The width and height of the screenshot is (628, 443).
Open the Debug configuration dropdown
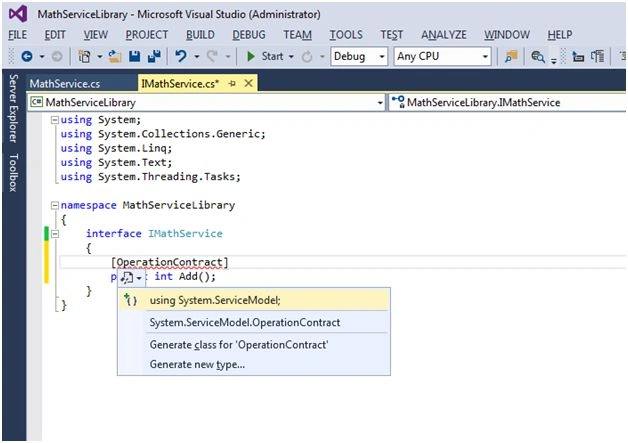tap(359, 56)
